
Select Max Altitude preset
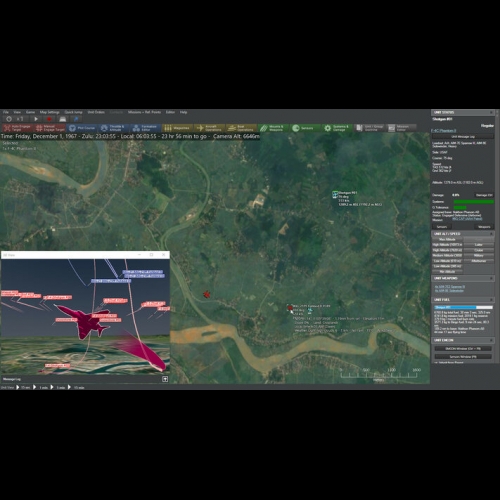447,239
